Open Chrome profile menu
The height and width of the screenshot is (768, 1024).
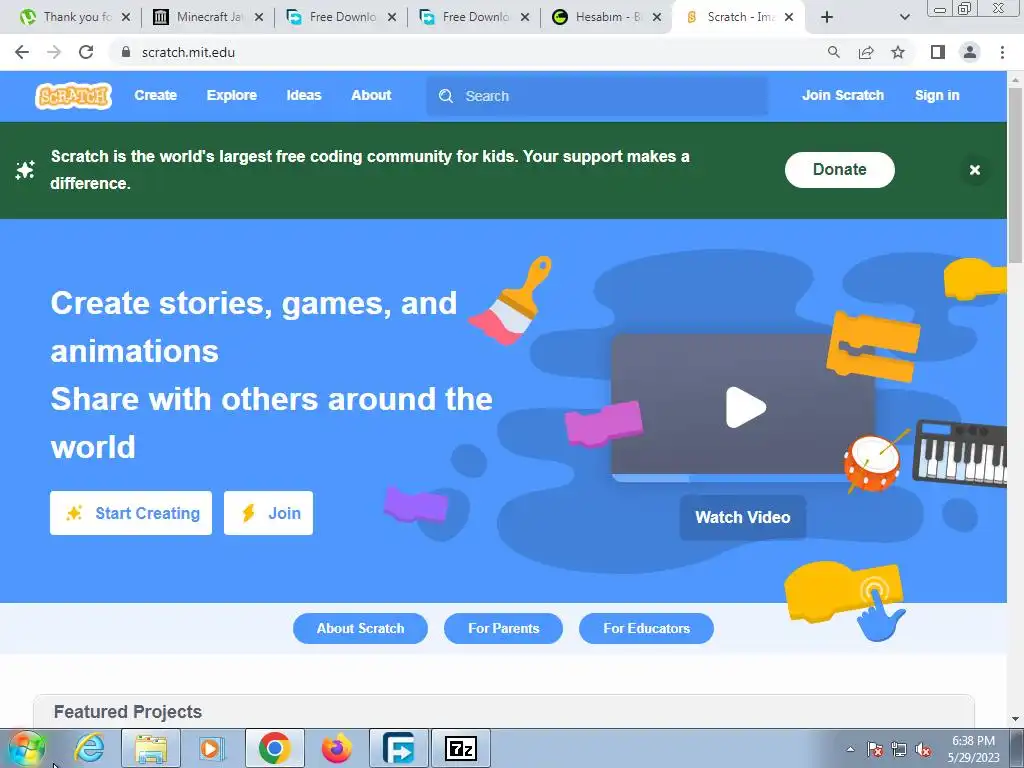pos(970,52)
